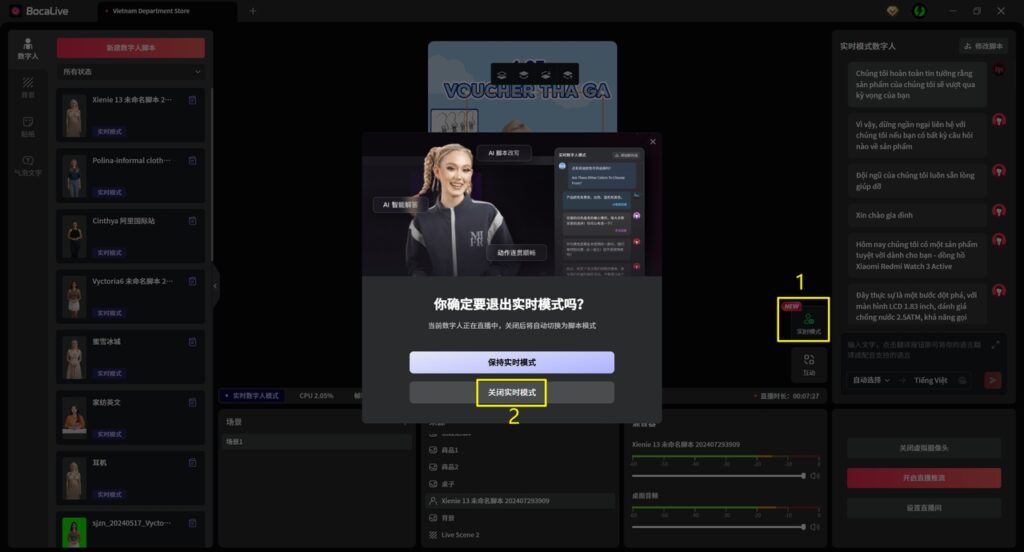Play audio for 'Hôm nay chúng tôi' message
Screen dimensions: 1024x552
pos(999,240)
